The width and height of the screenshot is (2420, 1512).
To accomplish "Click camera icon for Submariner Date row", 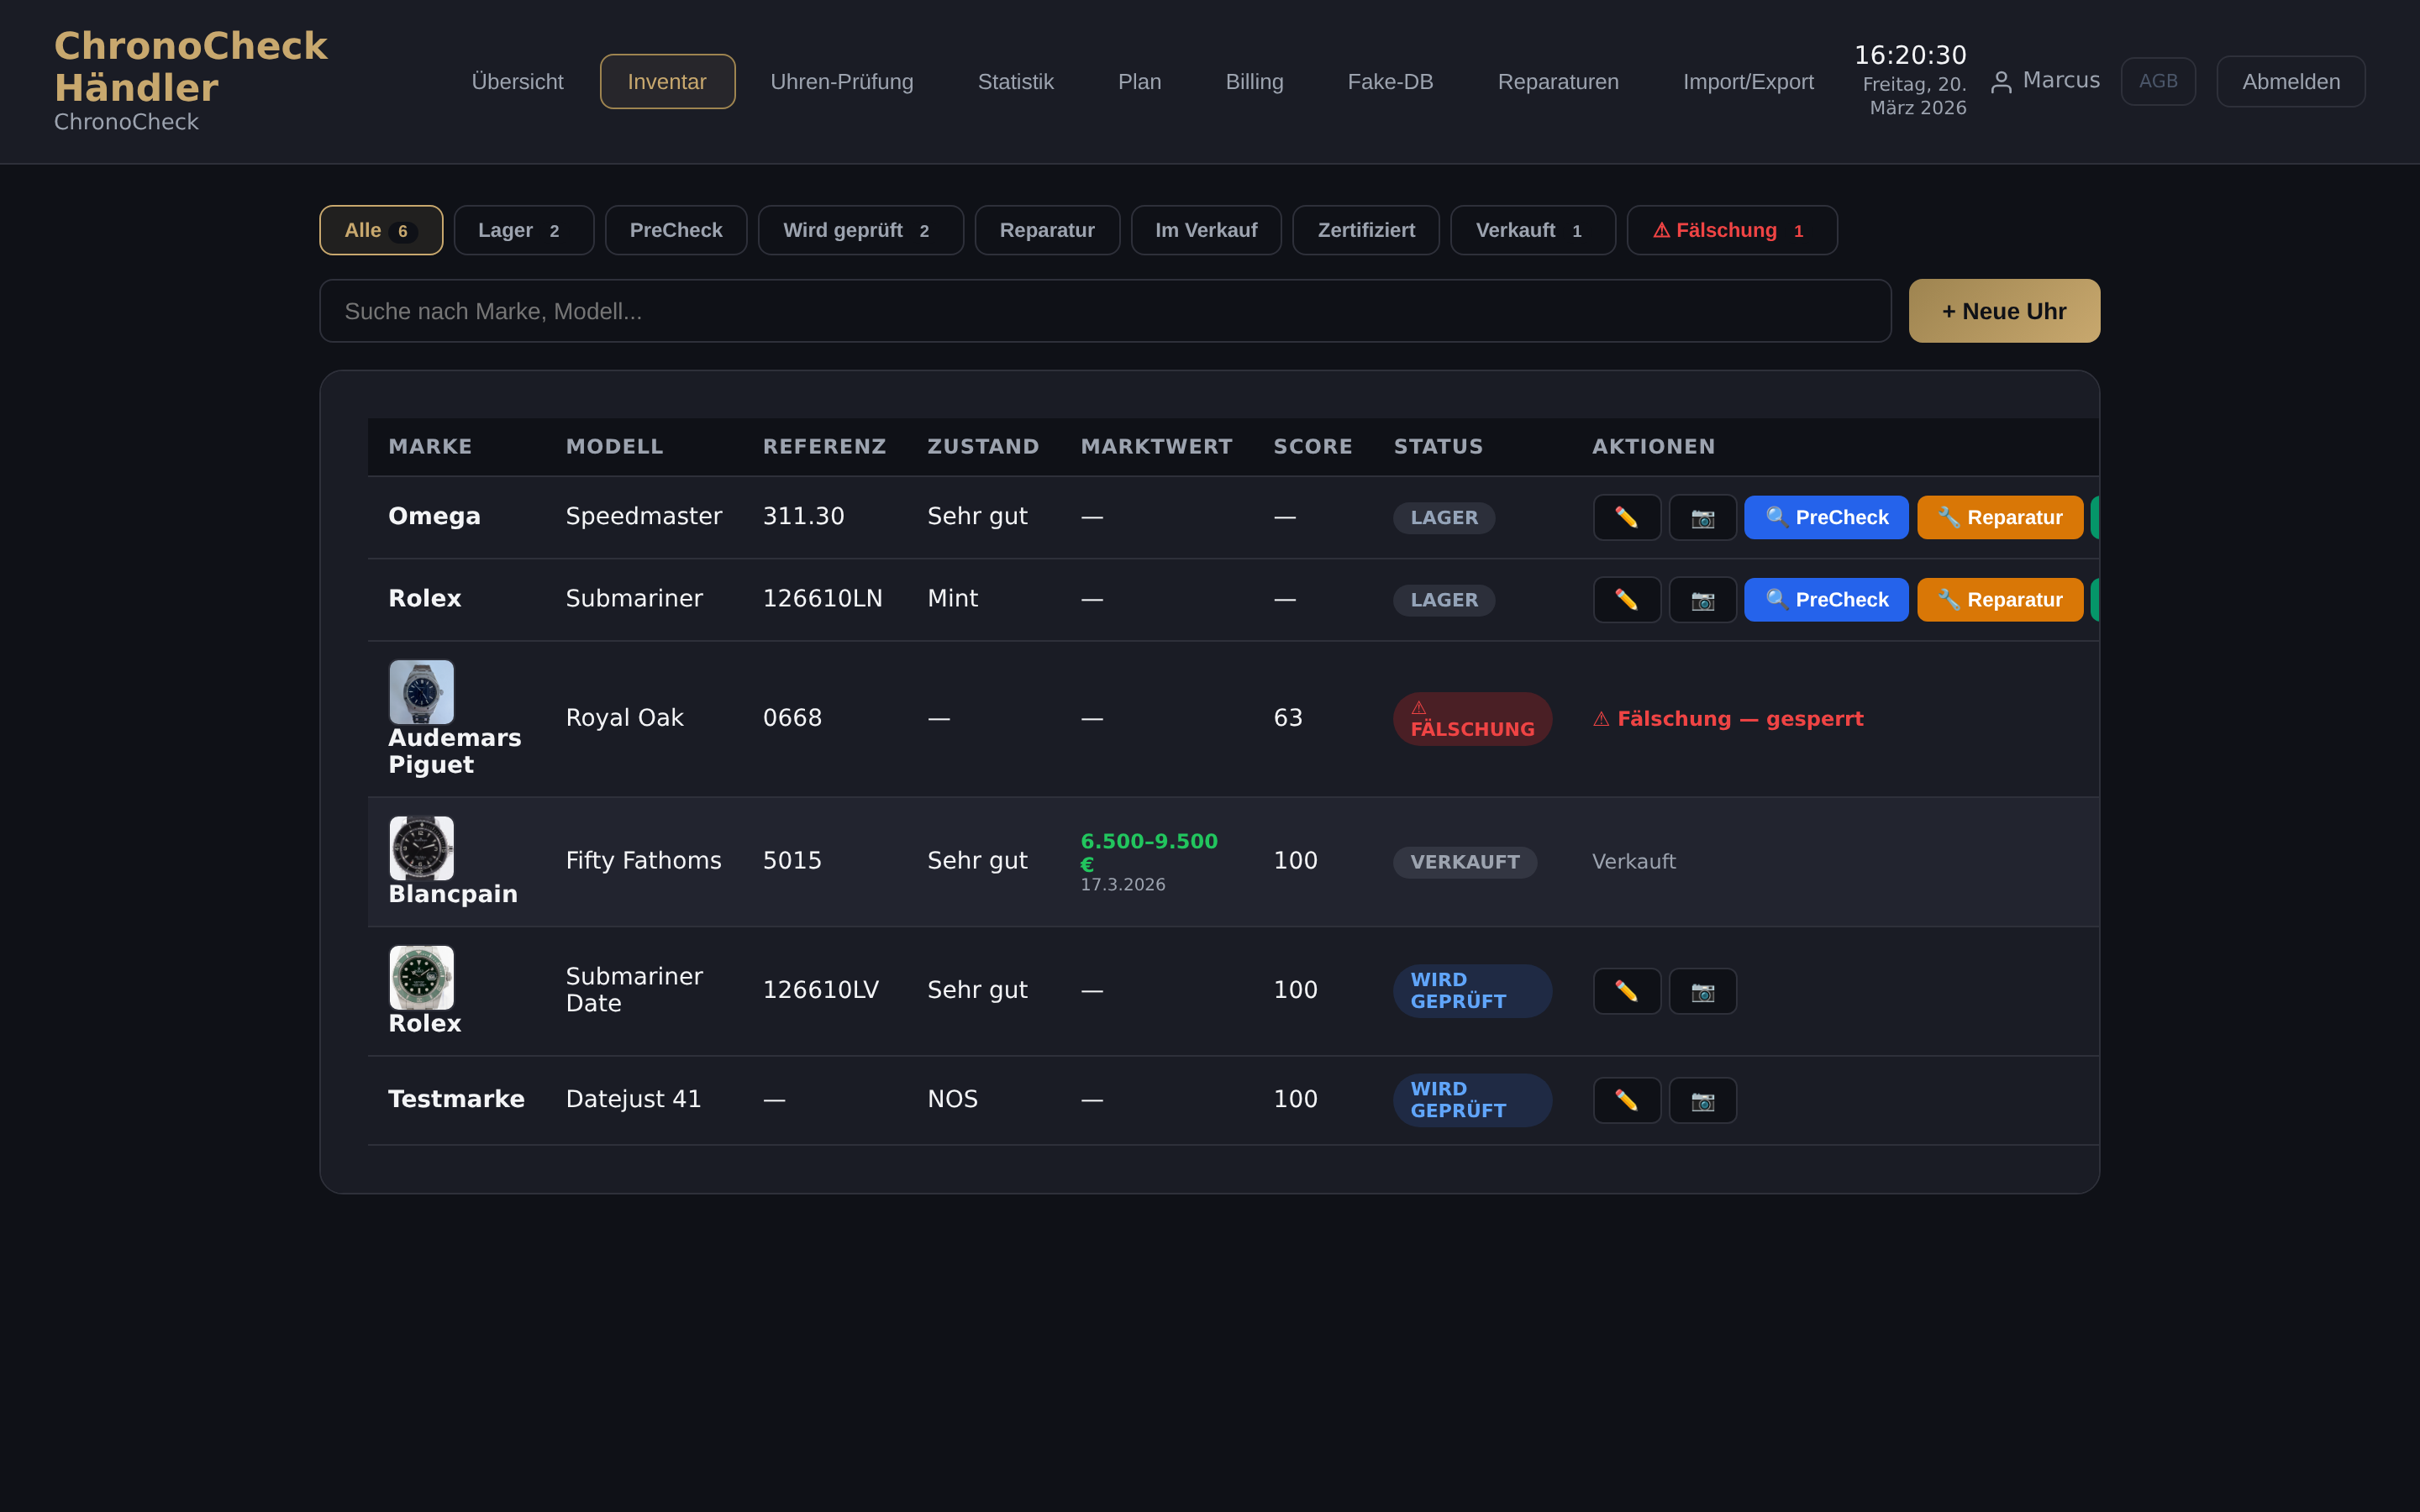I will click(1702, 991).
